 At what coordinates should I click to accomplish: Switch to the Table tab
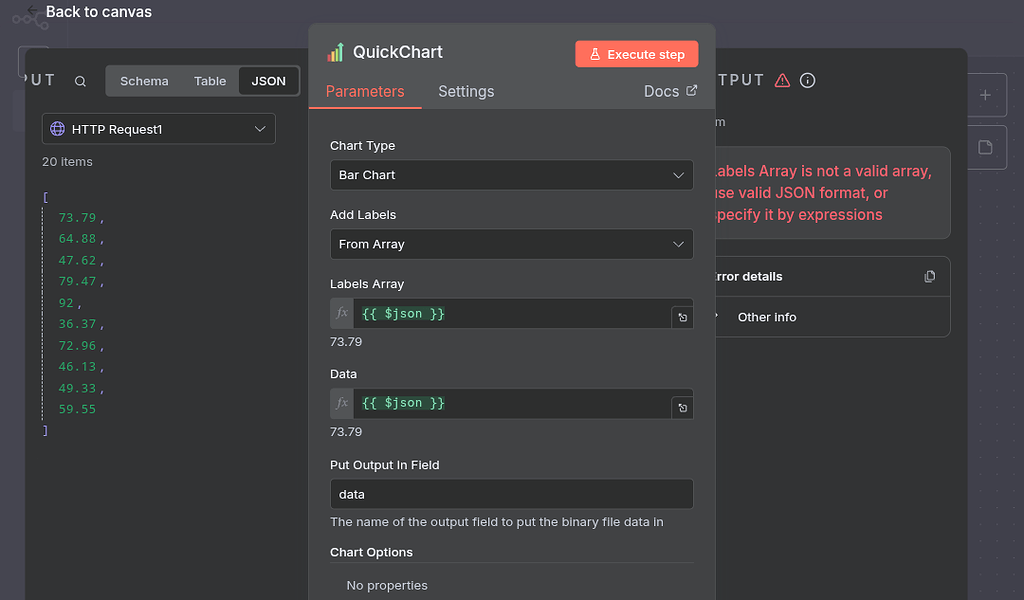(x=209, y=81)
